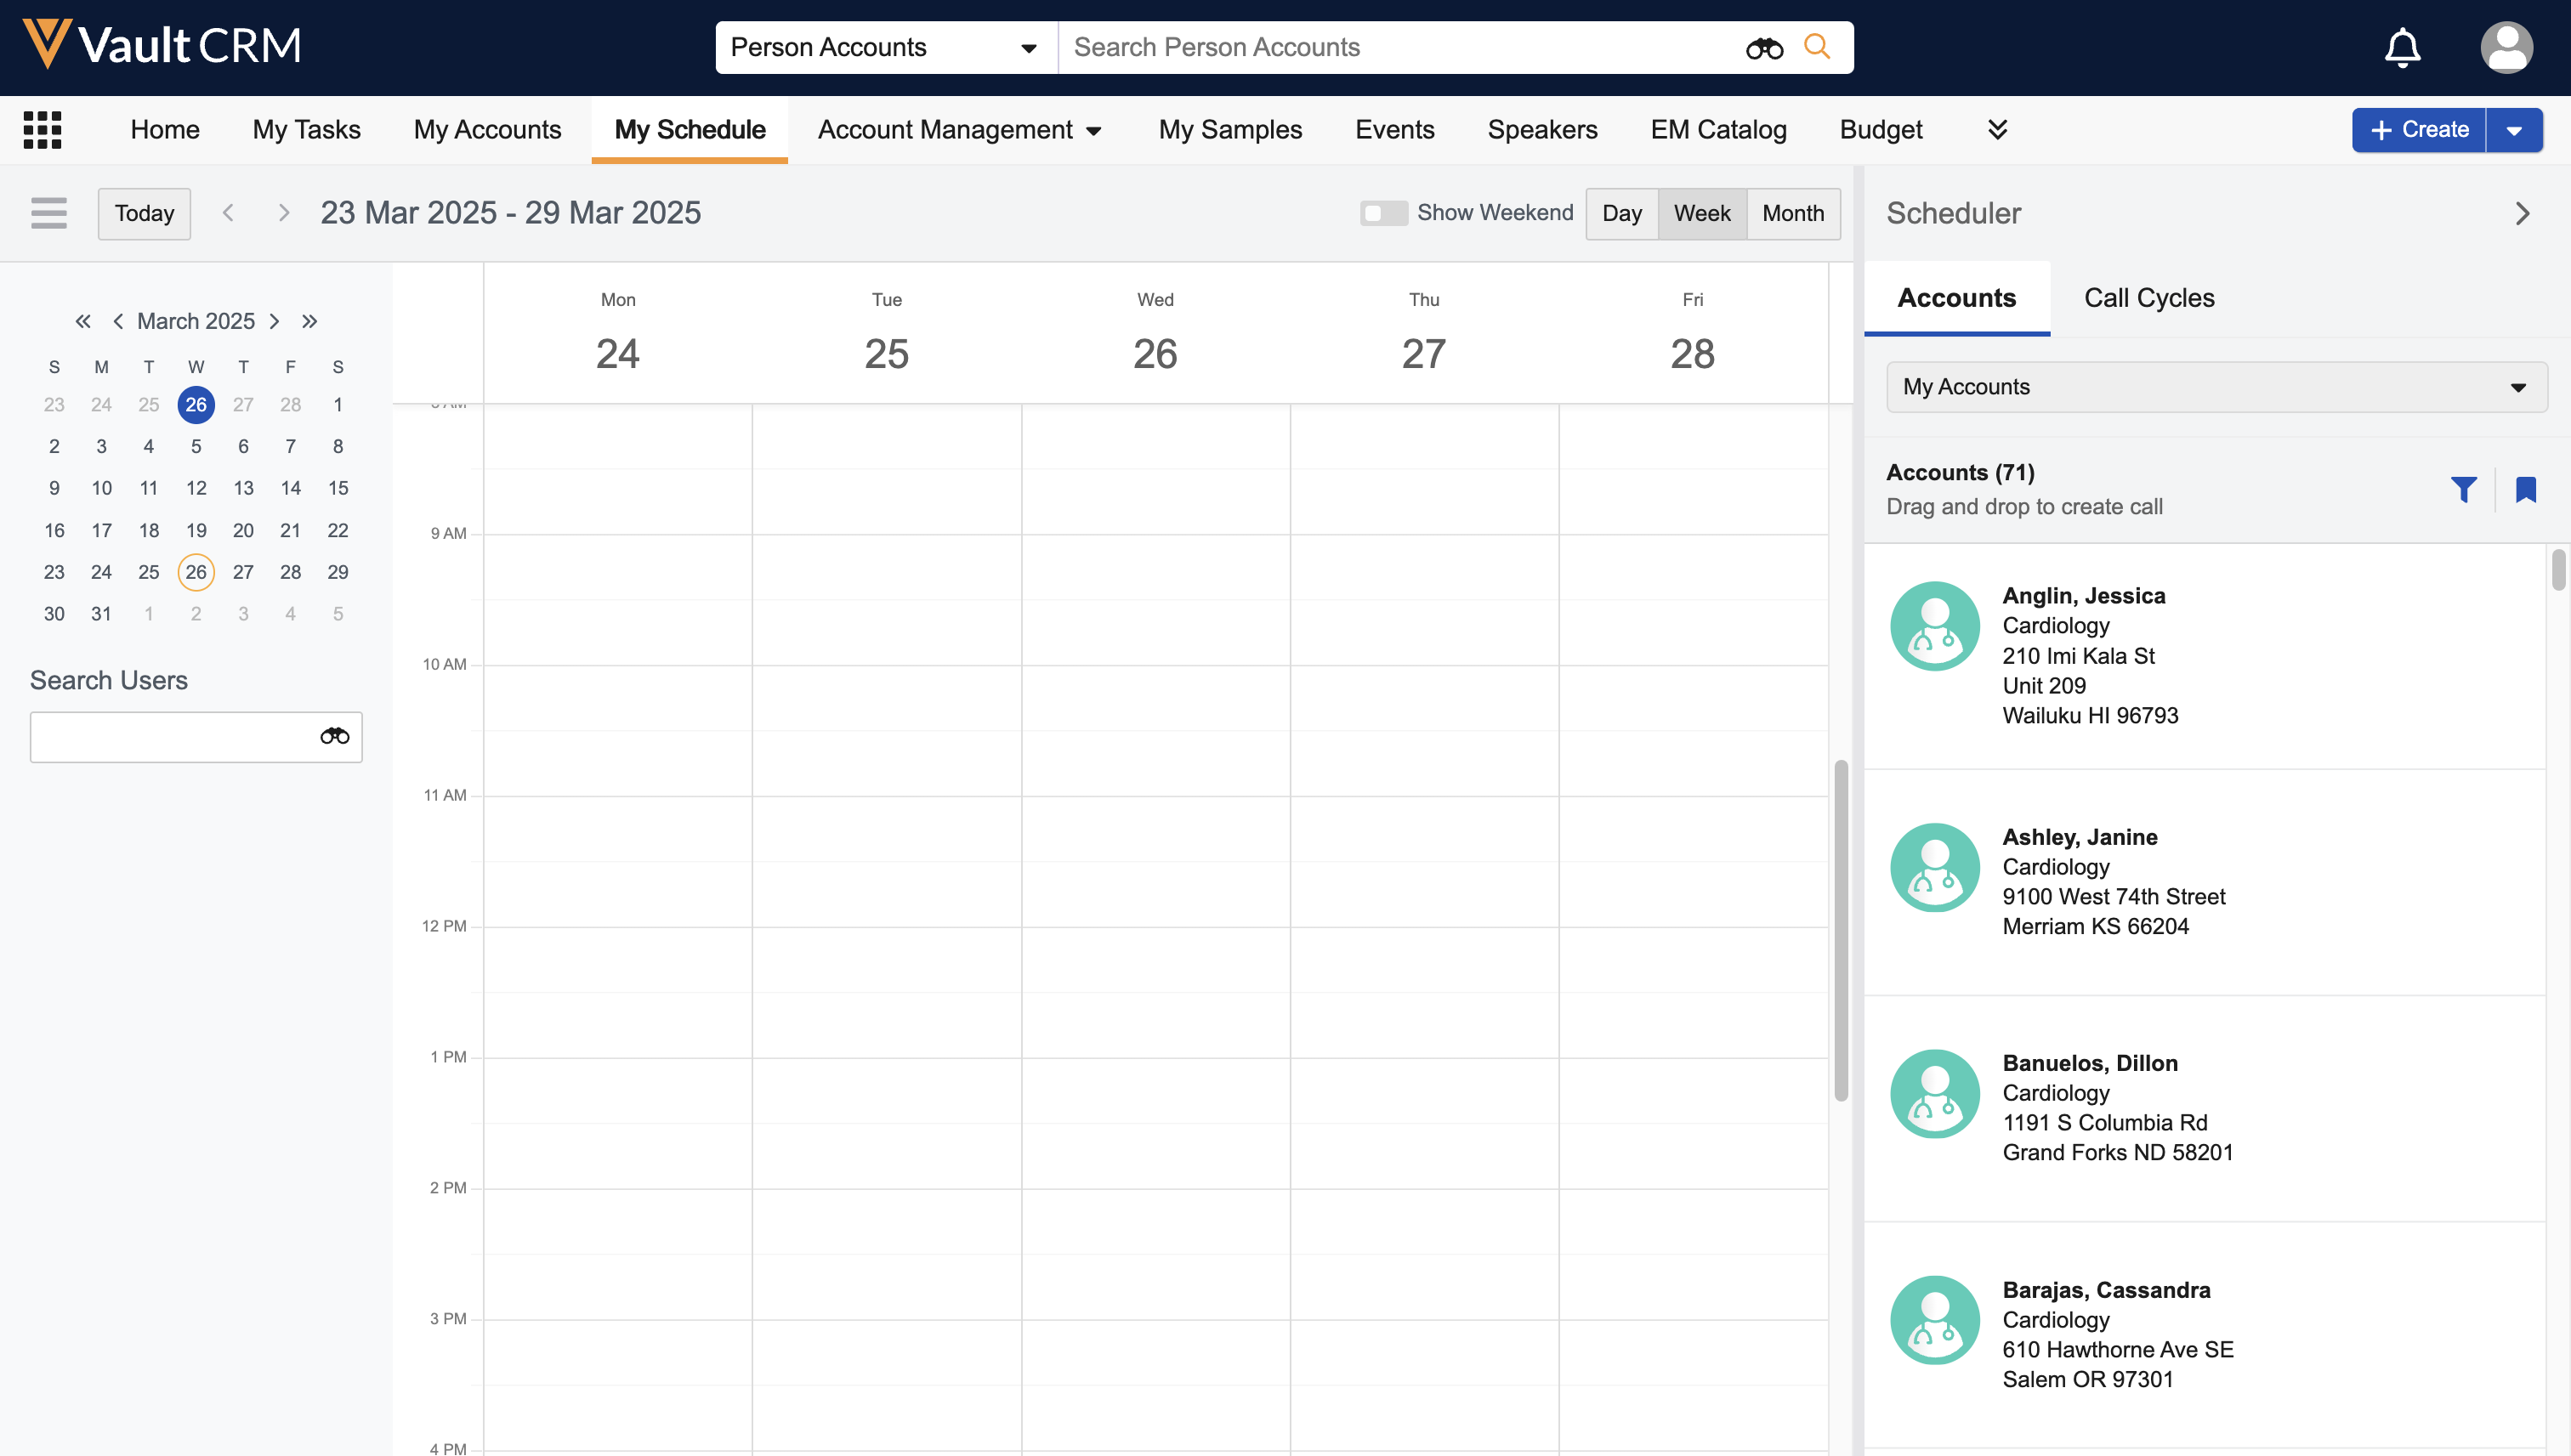This screenshot has width=2571, height=1456.
Task: Switch calendar to Month view
Action: [x=1793, y=213]
